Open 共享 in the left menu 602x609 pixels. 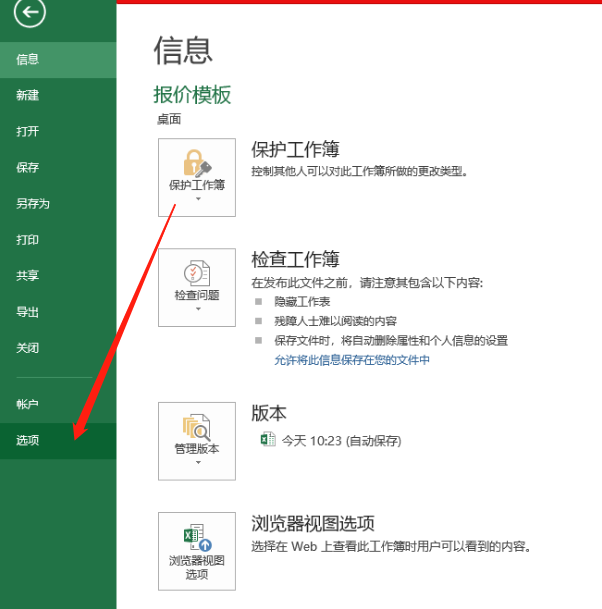[28, 276]
